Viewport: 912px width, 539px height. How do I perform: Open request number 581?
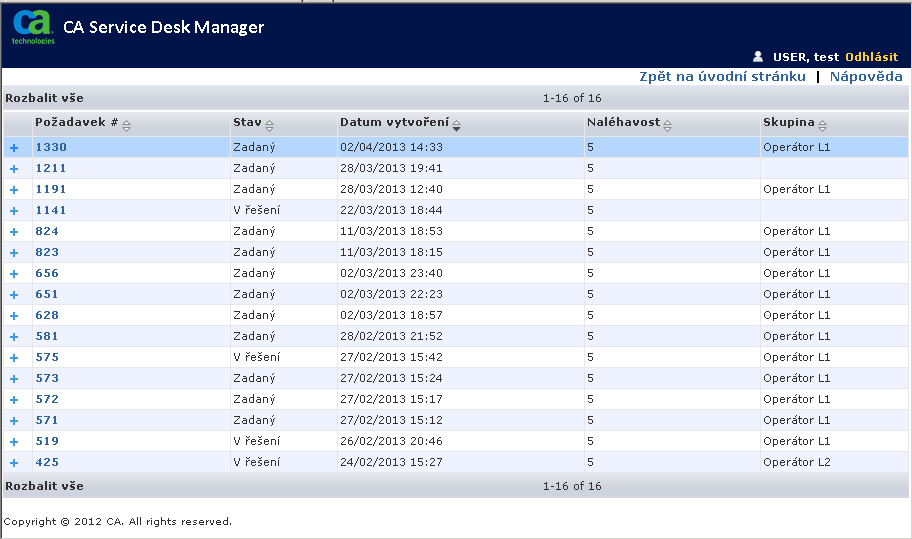point(47,336)
